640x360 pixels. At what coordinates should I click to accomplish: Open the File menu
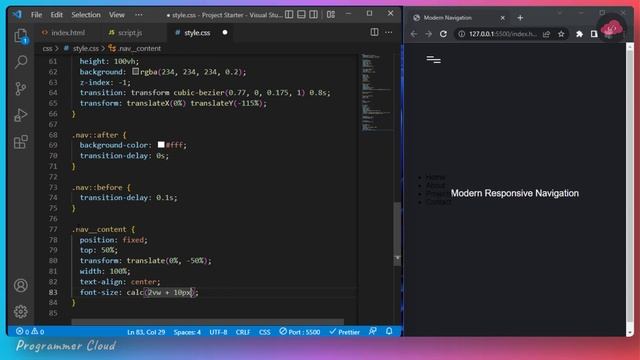36,15
